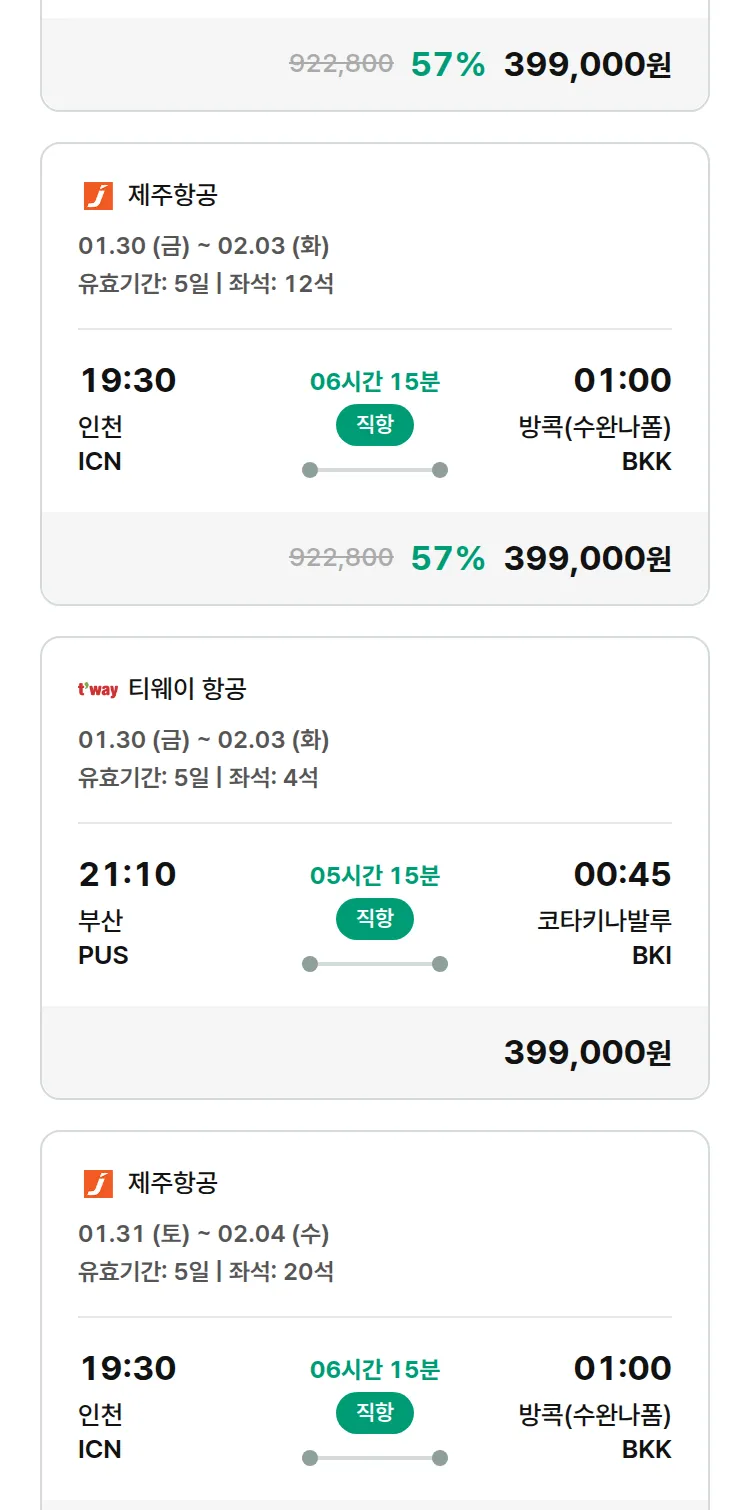Select the 부산 PUS departure airport
Image resolution: width=750 pixels, height=1510 pixels.
pyautogui.click(x=103, y=938)
